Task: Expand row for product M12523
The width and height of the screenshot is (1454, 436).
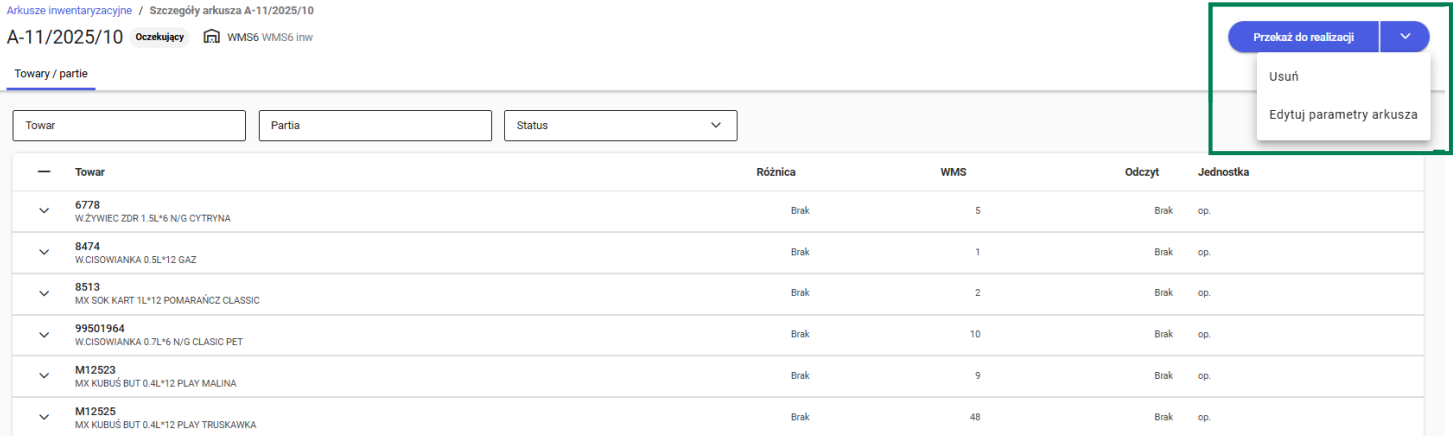Action: 44,375
